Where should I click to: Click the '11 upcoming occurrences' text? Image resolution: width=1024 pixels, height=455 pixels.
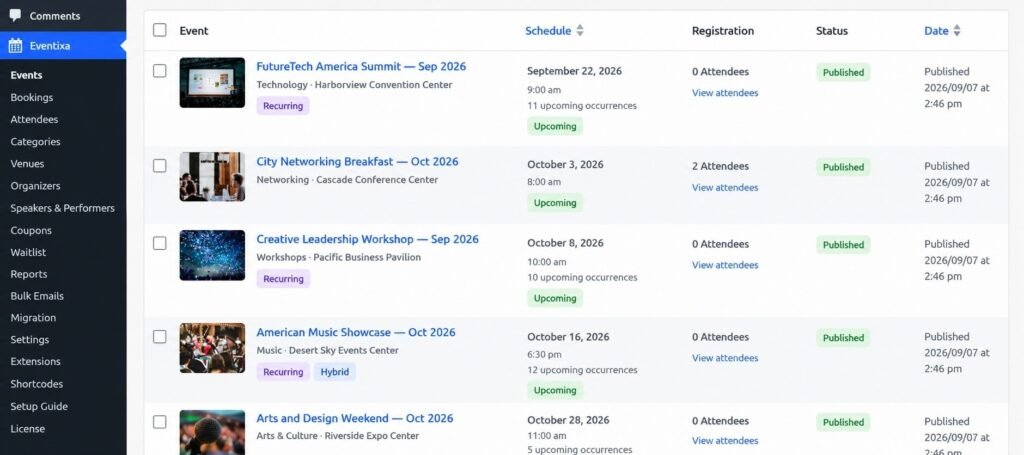click(582, 106)
